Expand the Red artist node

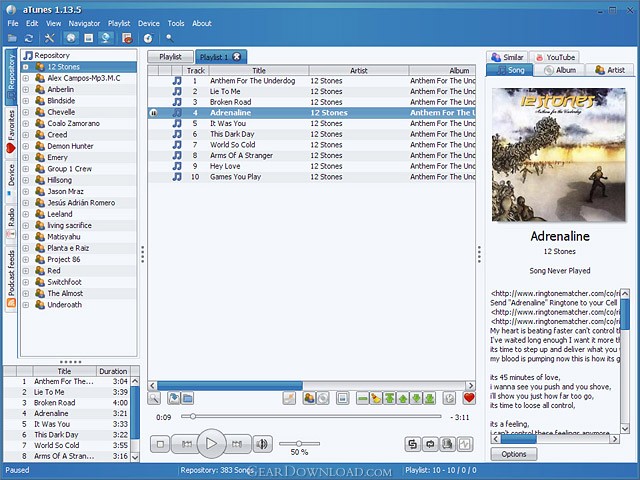(26, 271)
